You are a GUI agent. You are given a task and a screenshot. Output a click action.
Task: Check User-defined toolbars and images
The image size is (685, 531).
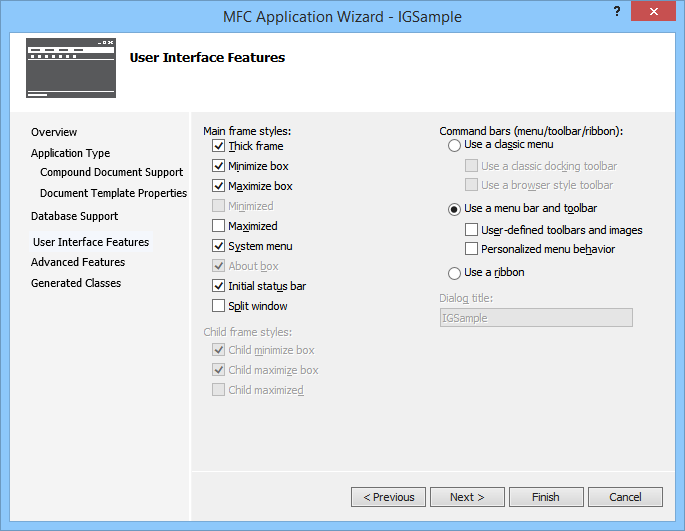tap(472, 230)
